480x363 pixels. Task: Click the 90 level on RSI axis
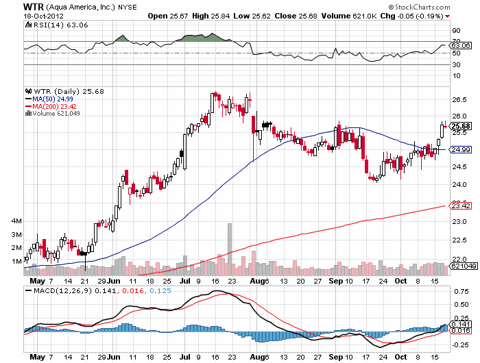coord(456,31)
